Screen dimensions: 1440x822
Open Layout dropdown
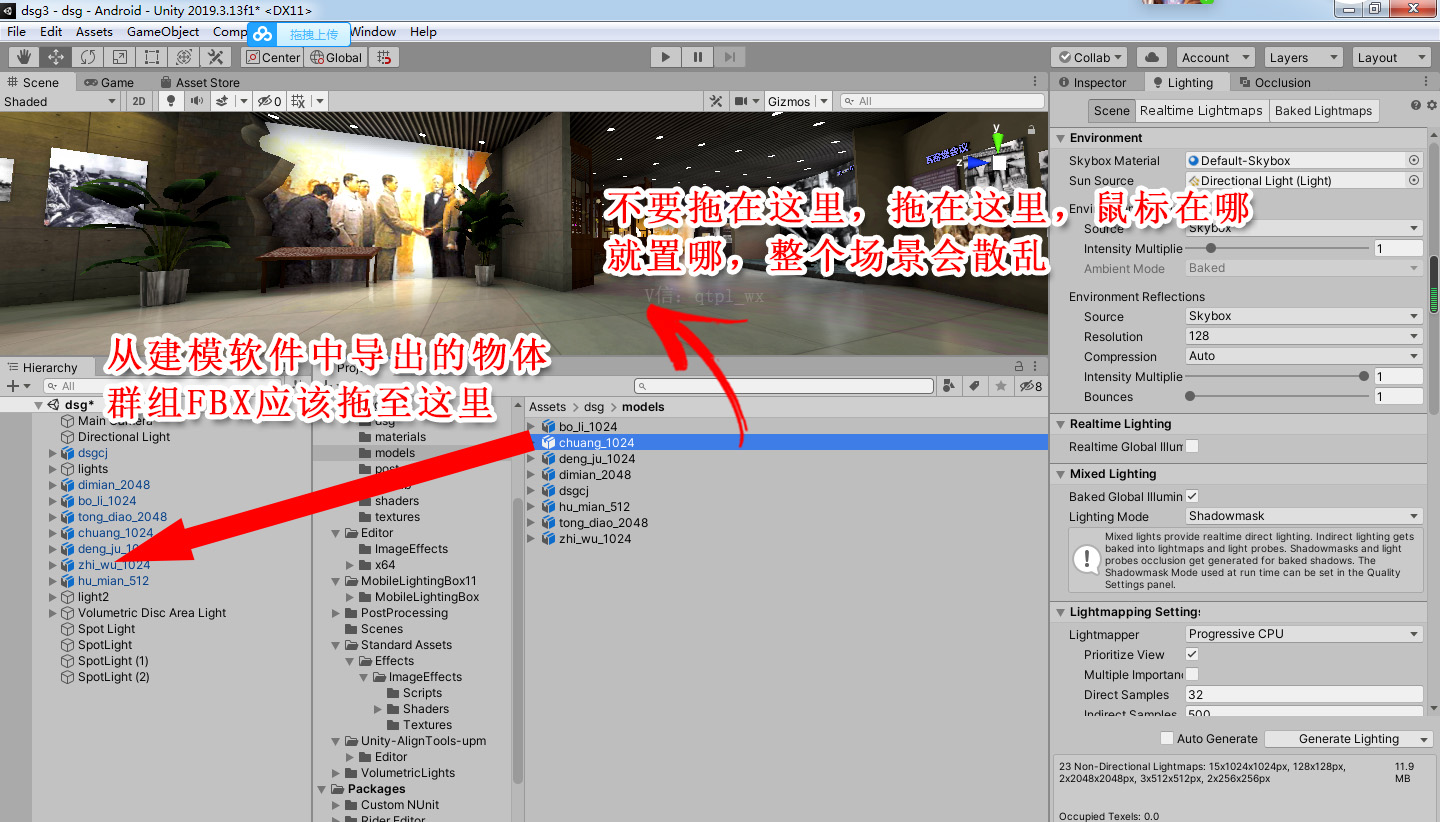(x=1391, y=57)
